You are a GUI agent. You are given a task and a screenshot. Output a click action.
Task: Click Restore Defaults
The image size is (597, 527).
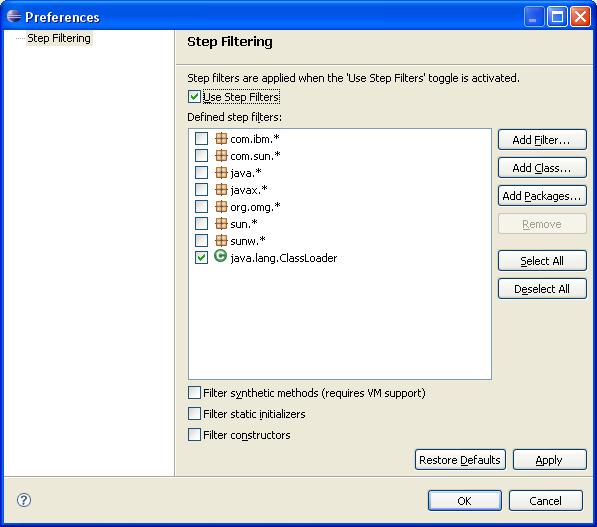[460, 460]
